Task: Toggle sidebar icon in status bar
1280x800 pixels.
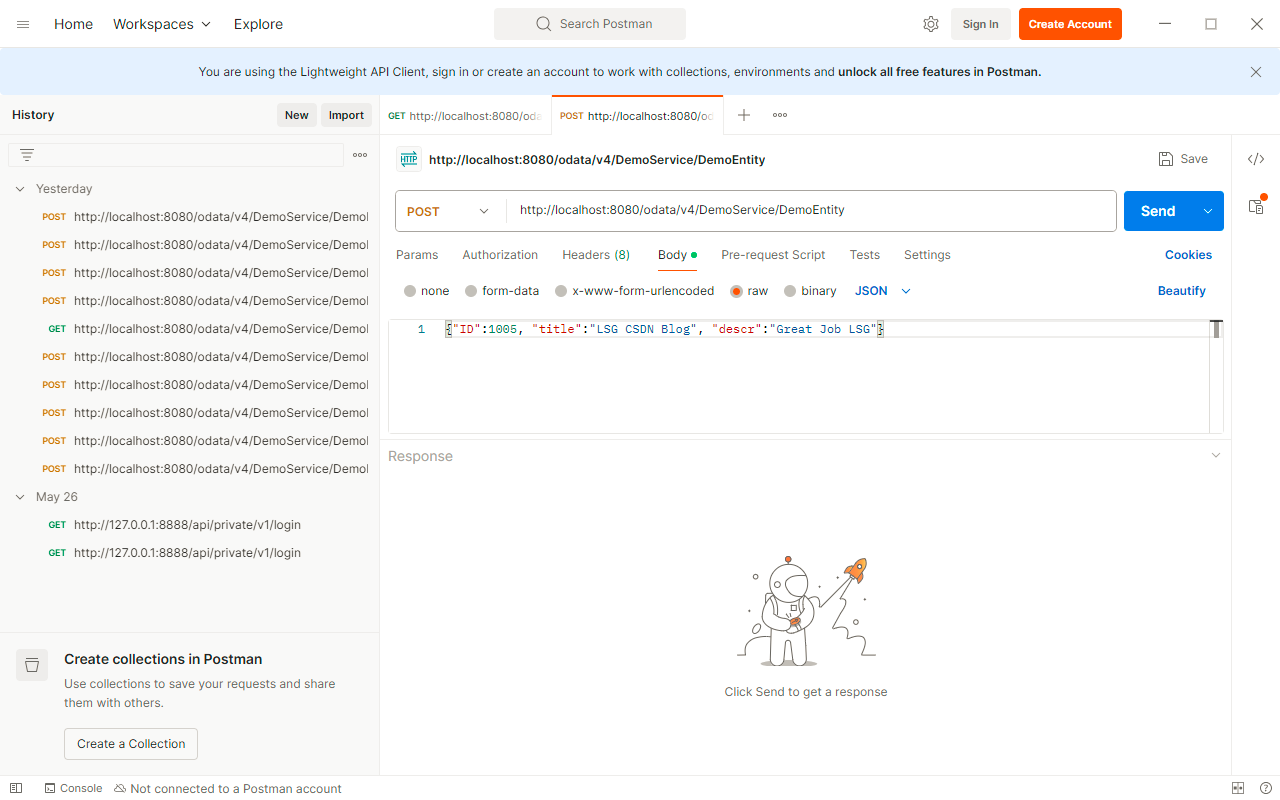Action: 16,788
